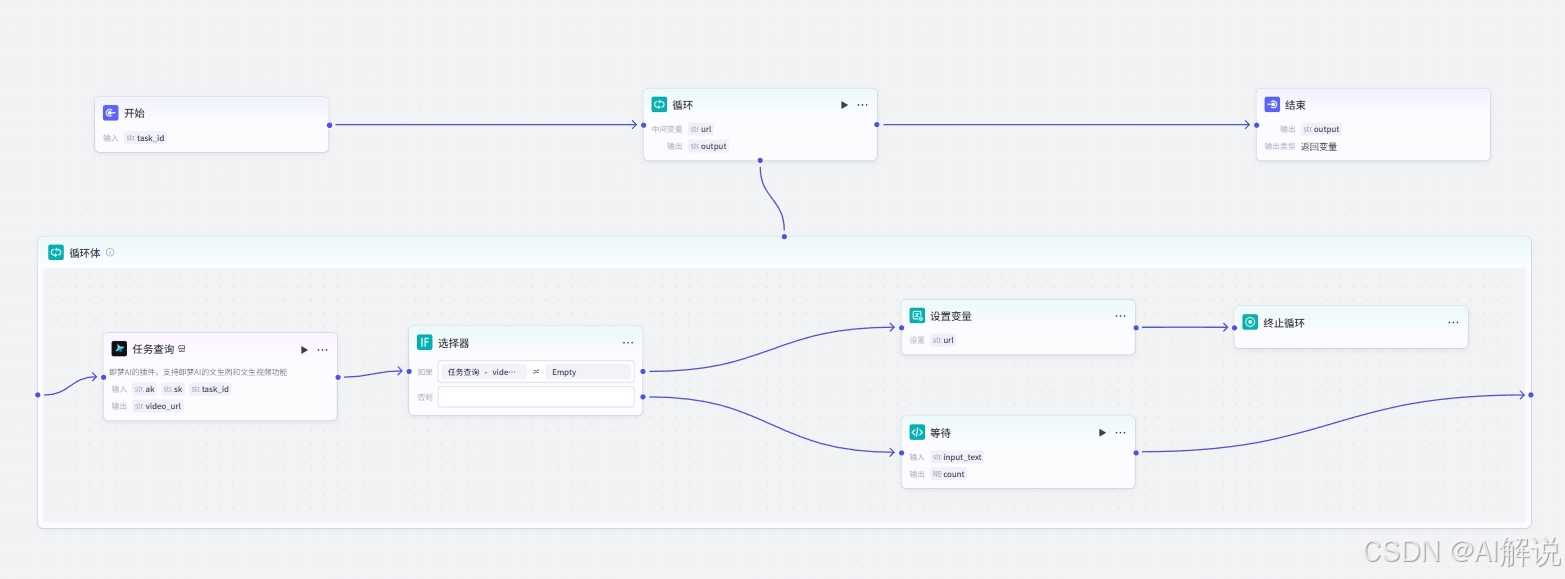Click the empty 否则 branch field
1565x579 pixels.
click(536, 397)
